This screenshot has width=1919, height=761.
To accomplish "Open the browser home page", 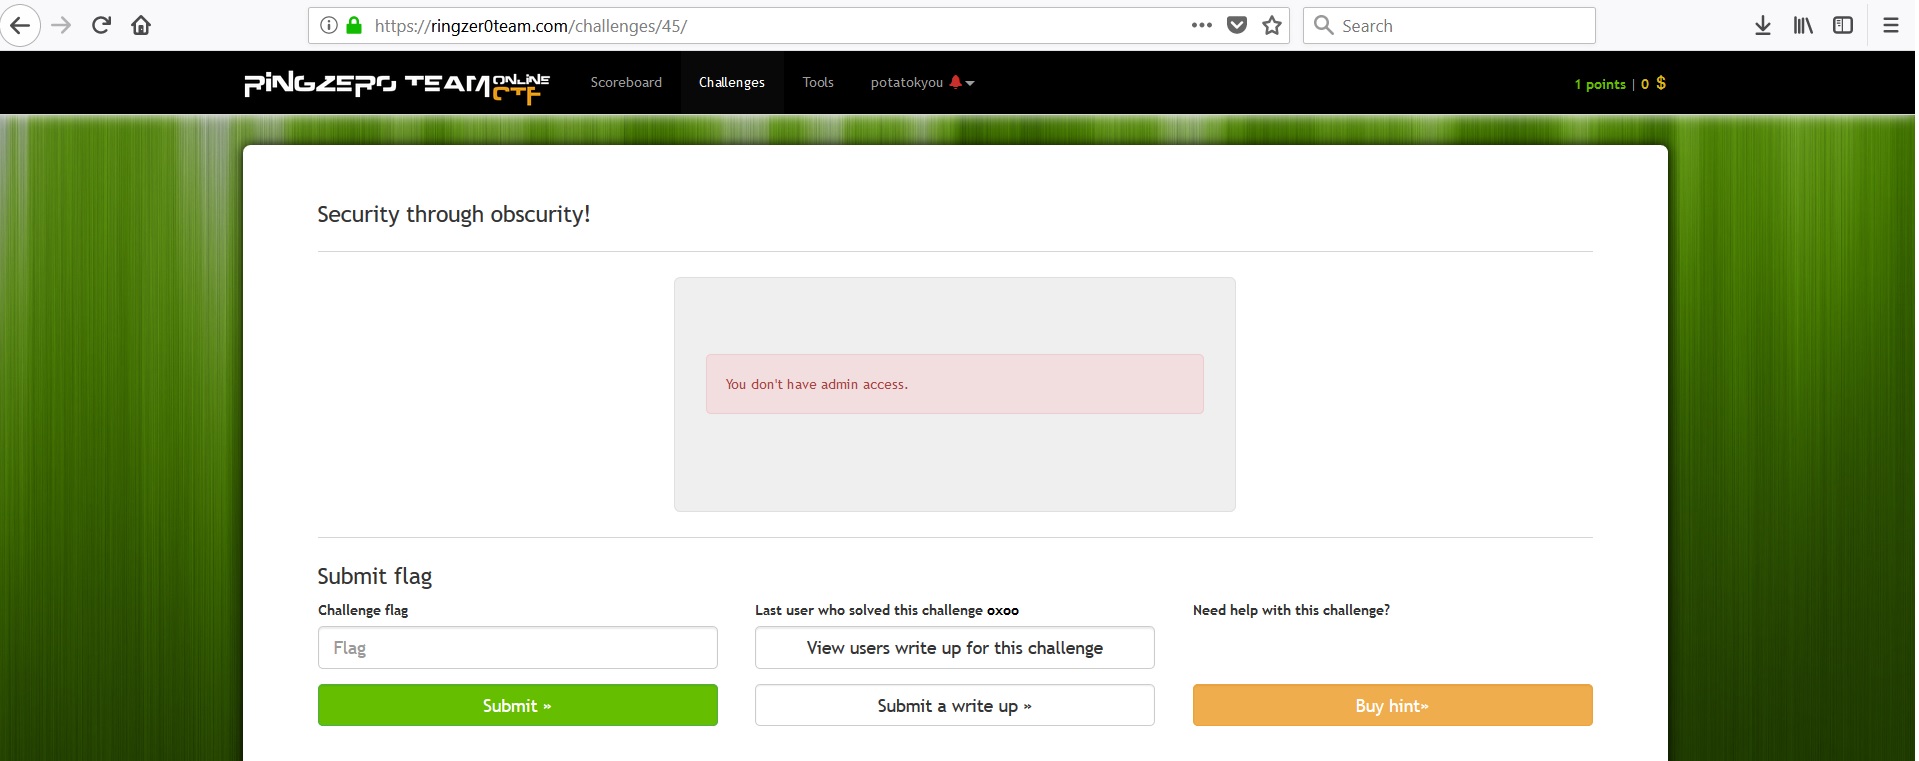I will (x=141, y=25).
